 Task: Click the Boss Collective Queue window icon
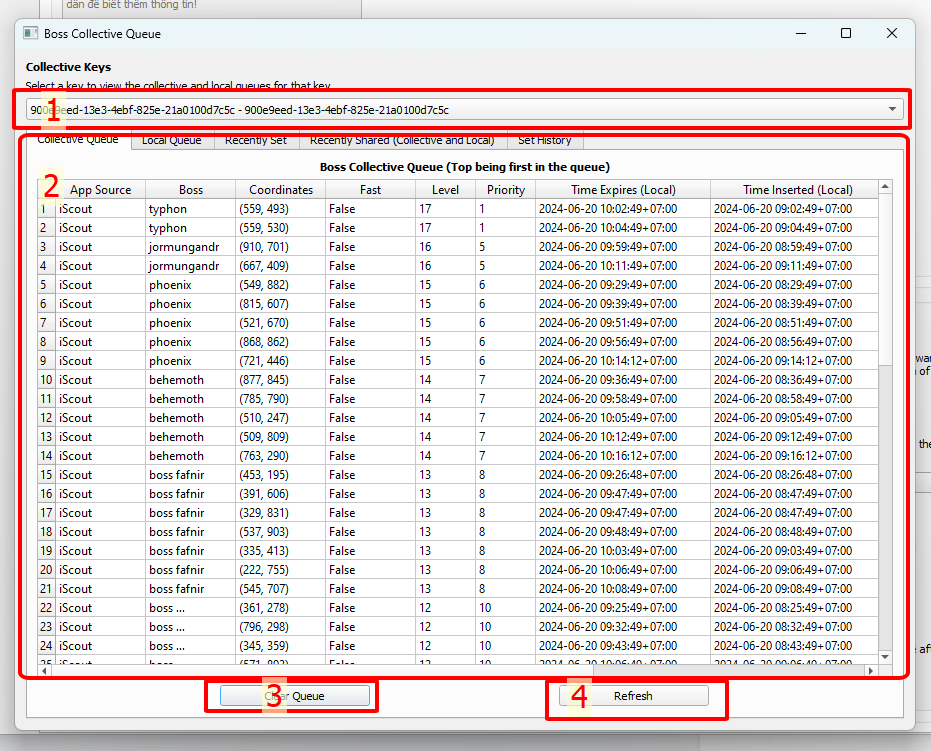pyautogui.click(x=30, y=33)
